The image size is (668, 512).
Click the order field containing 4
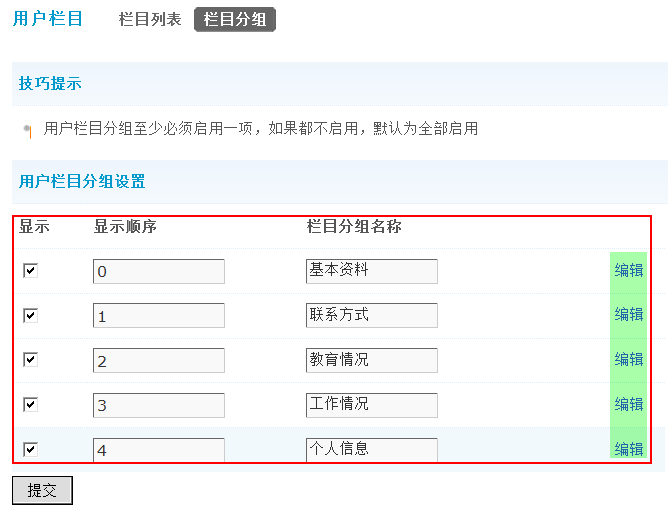[159, 450]
